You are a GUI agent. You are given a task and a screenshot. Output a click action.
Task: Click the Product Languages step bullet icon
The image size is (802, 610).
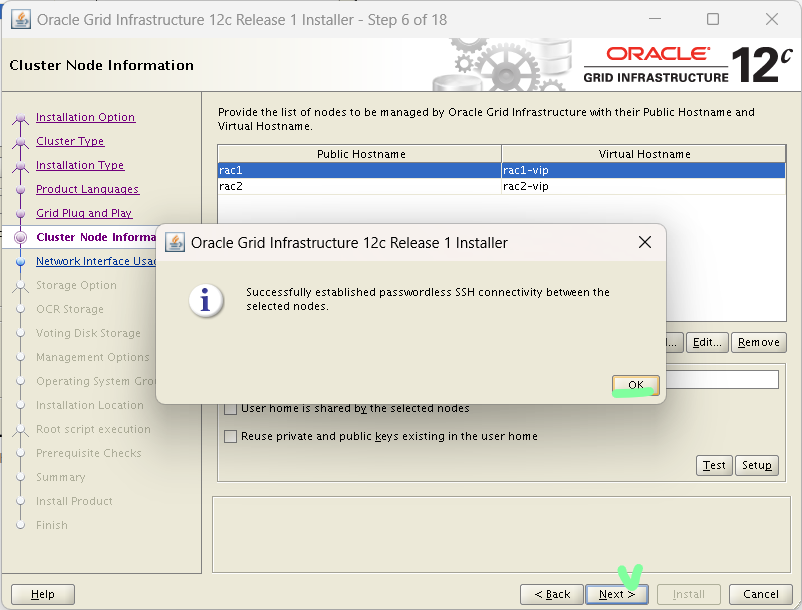20,190
